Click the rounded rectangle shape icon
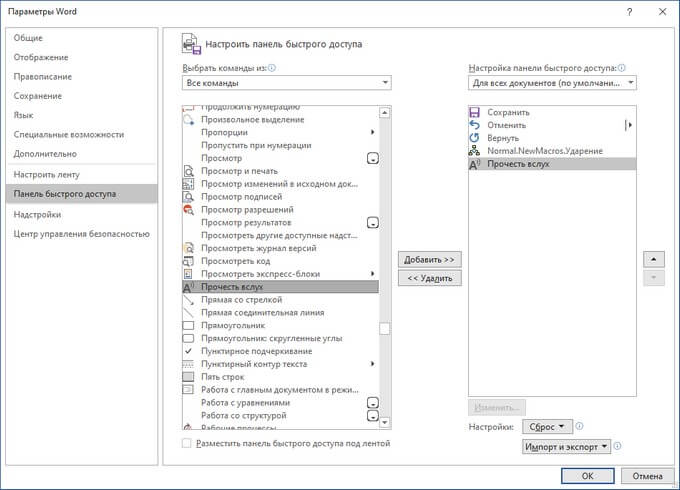This screenshot has height=490, width=680. click(x=189, y=339)
